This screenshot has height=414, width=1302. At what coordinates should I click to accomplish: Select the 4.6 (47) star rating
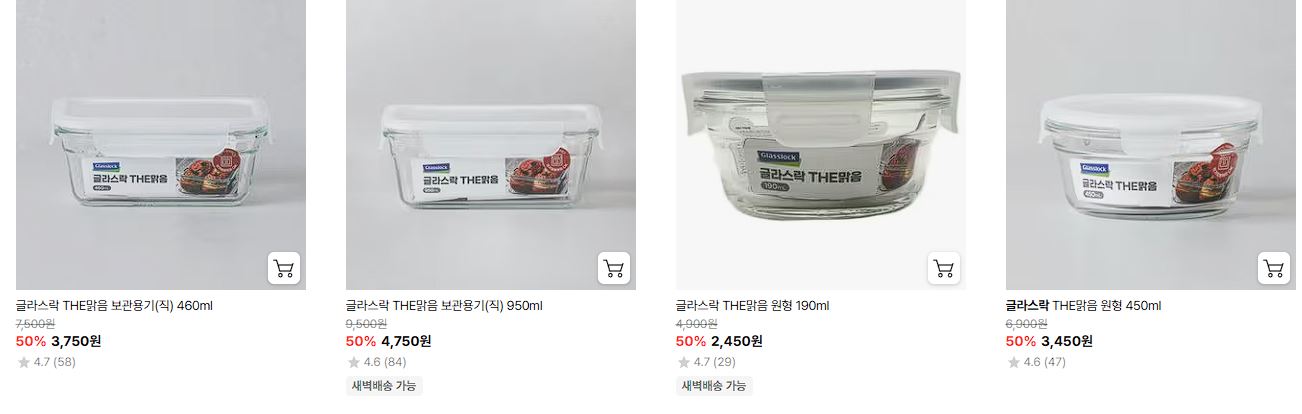click(x=1036, y=362)
